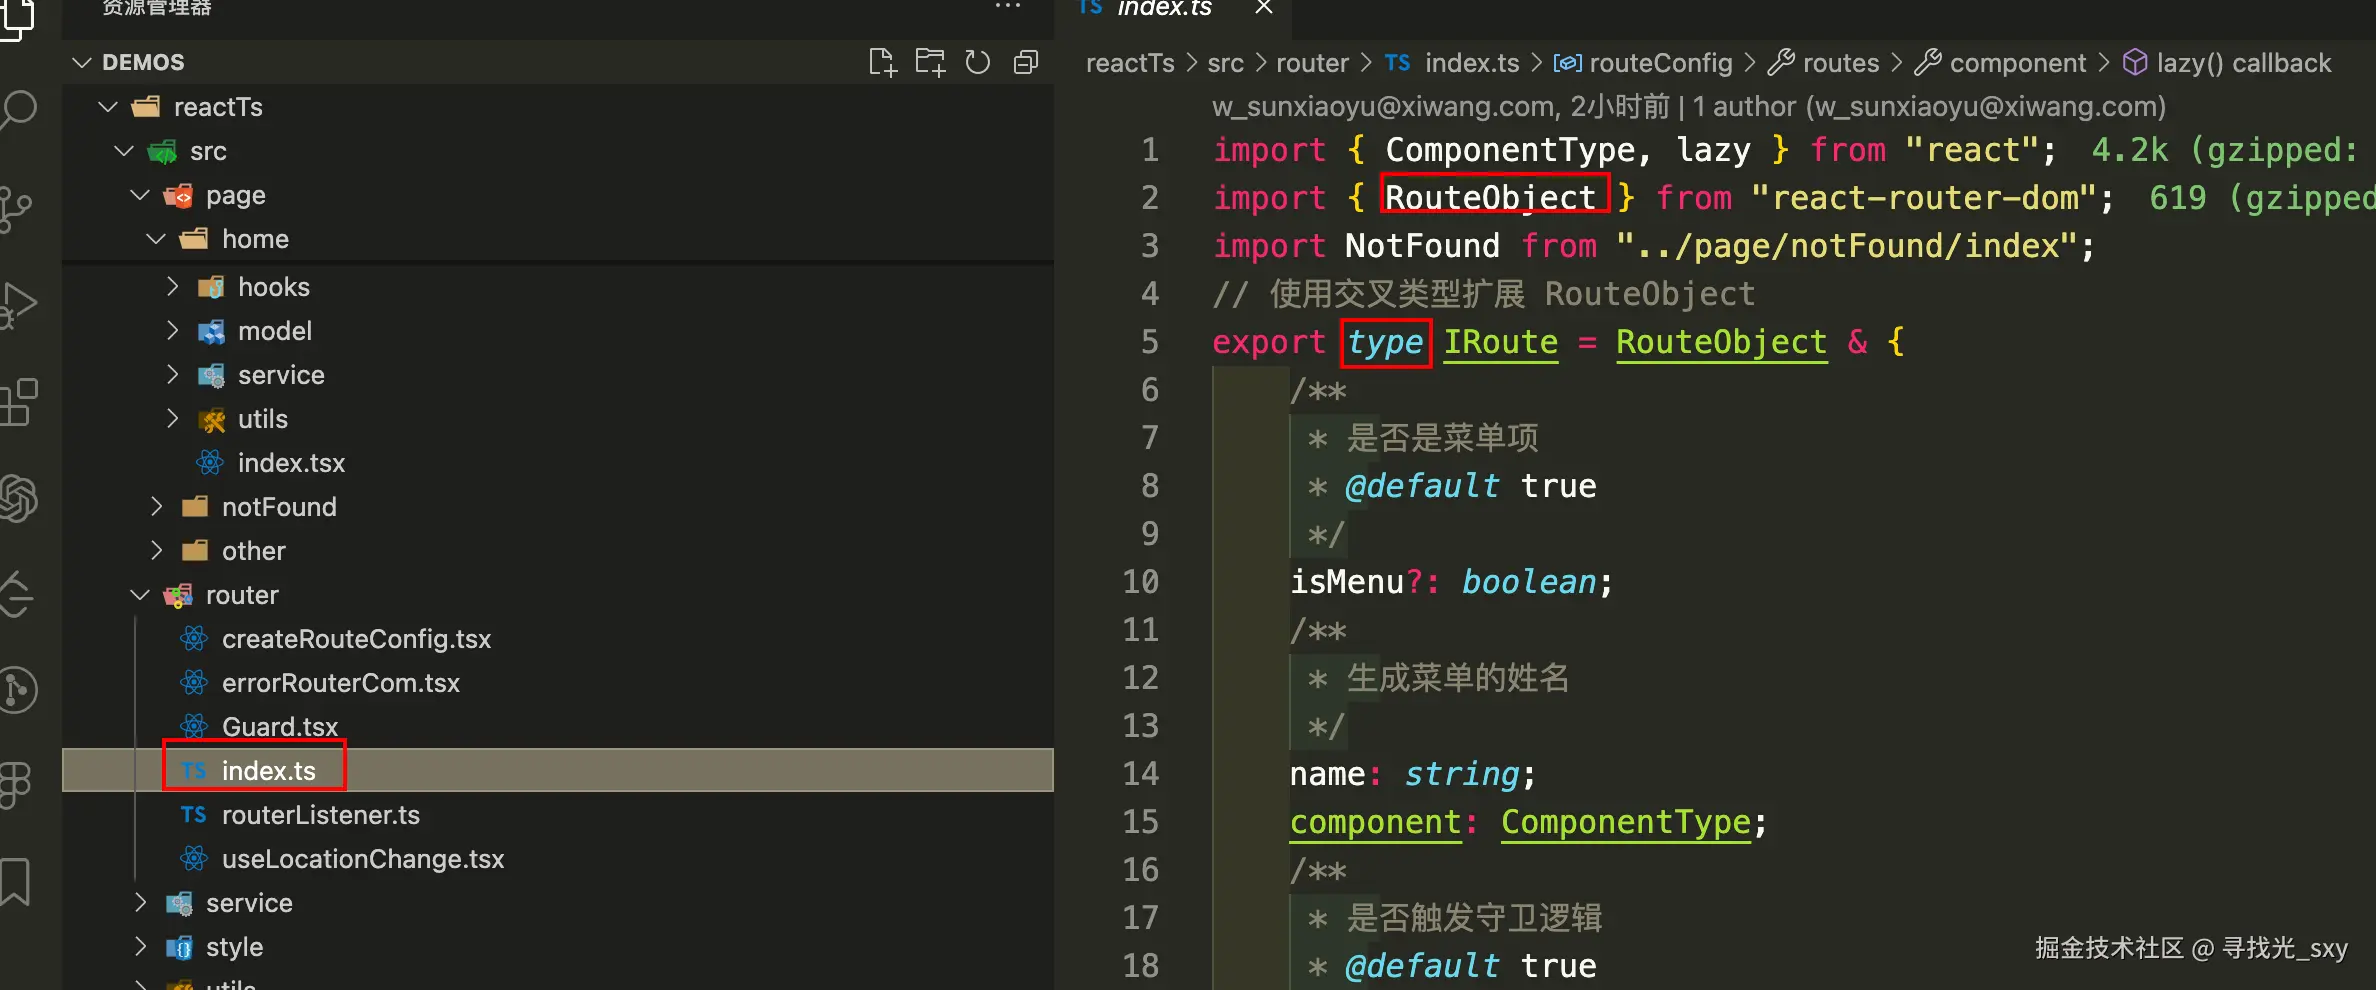2376x990 pixels.
Task: Click the isMenu property name
Action: click(1347, 582)
